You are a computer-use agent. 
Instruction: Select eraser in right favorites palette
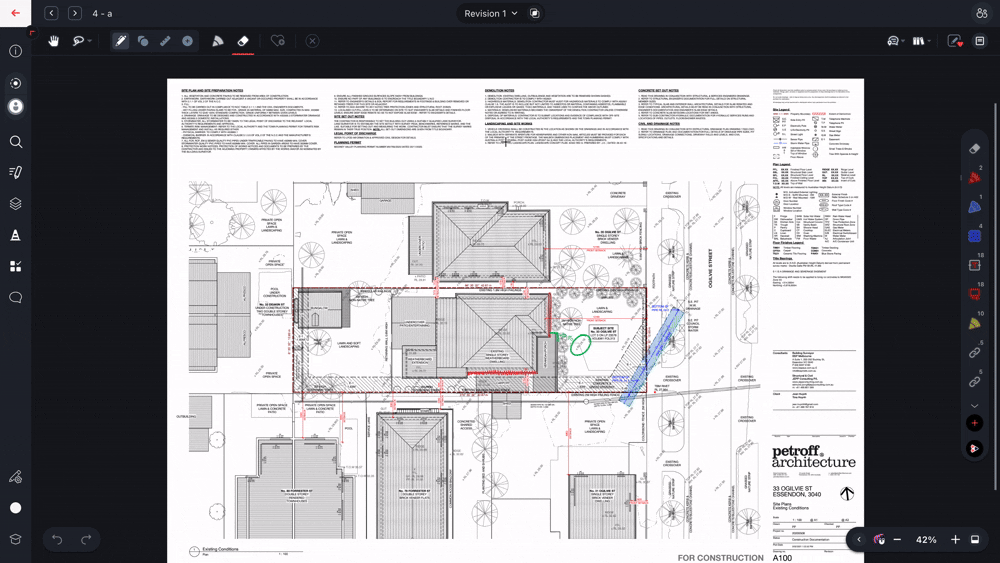974,149
